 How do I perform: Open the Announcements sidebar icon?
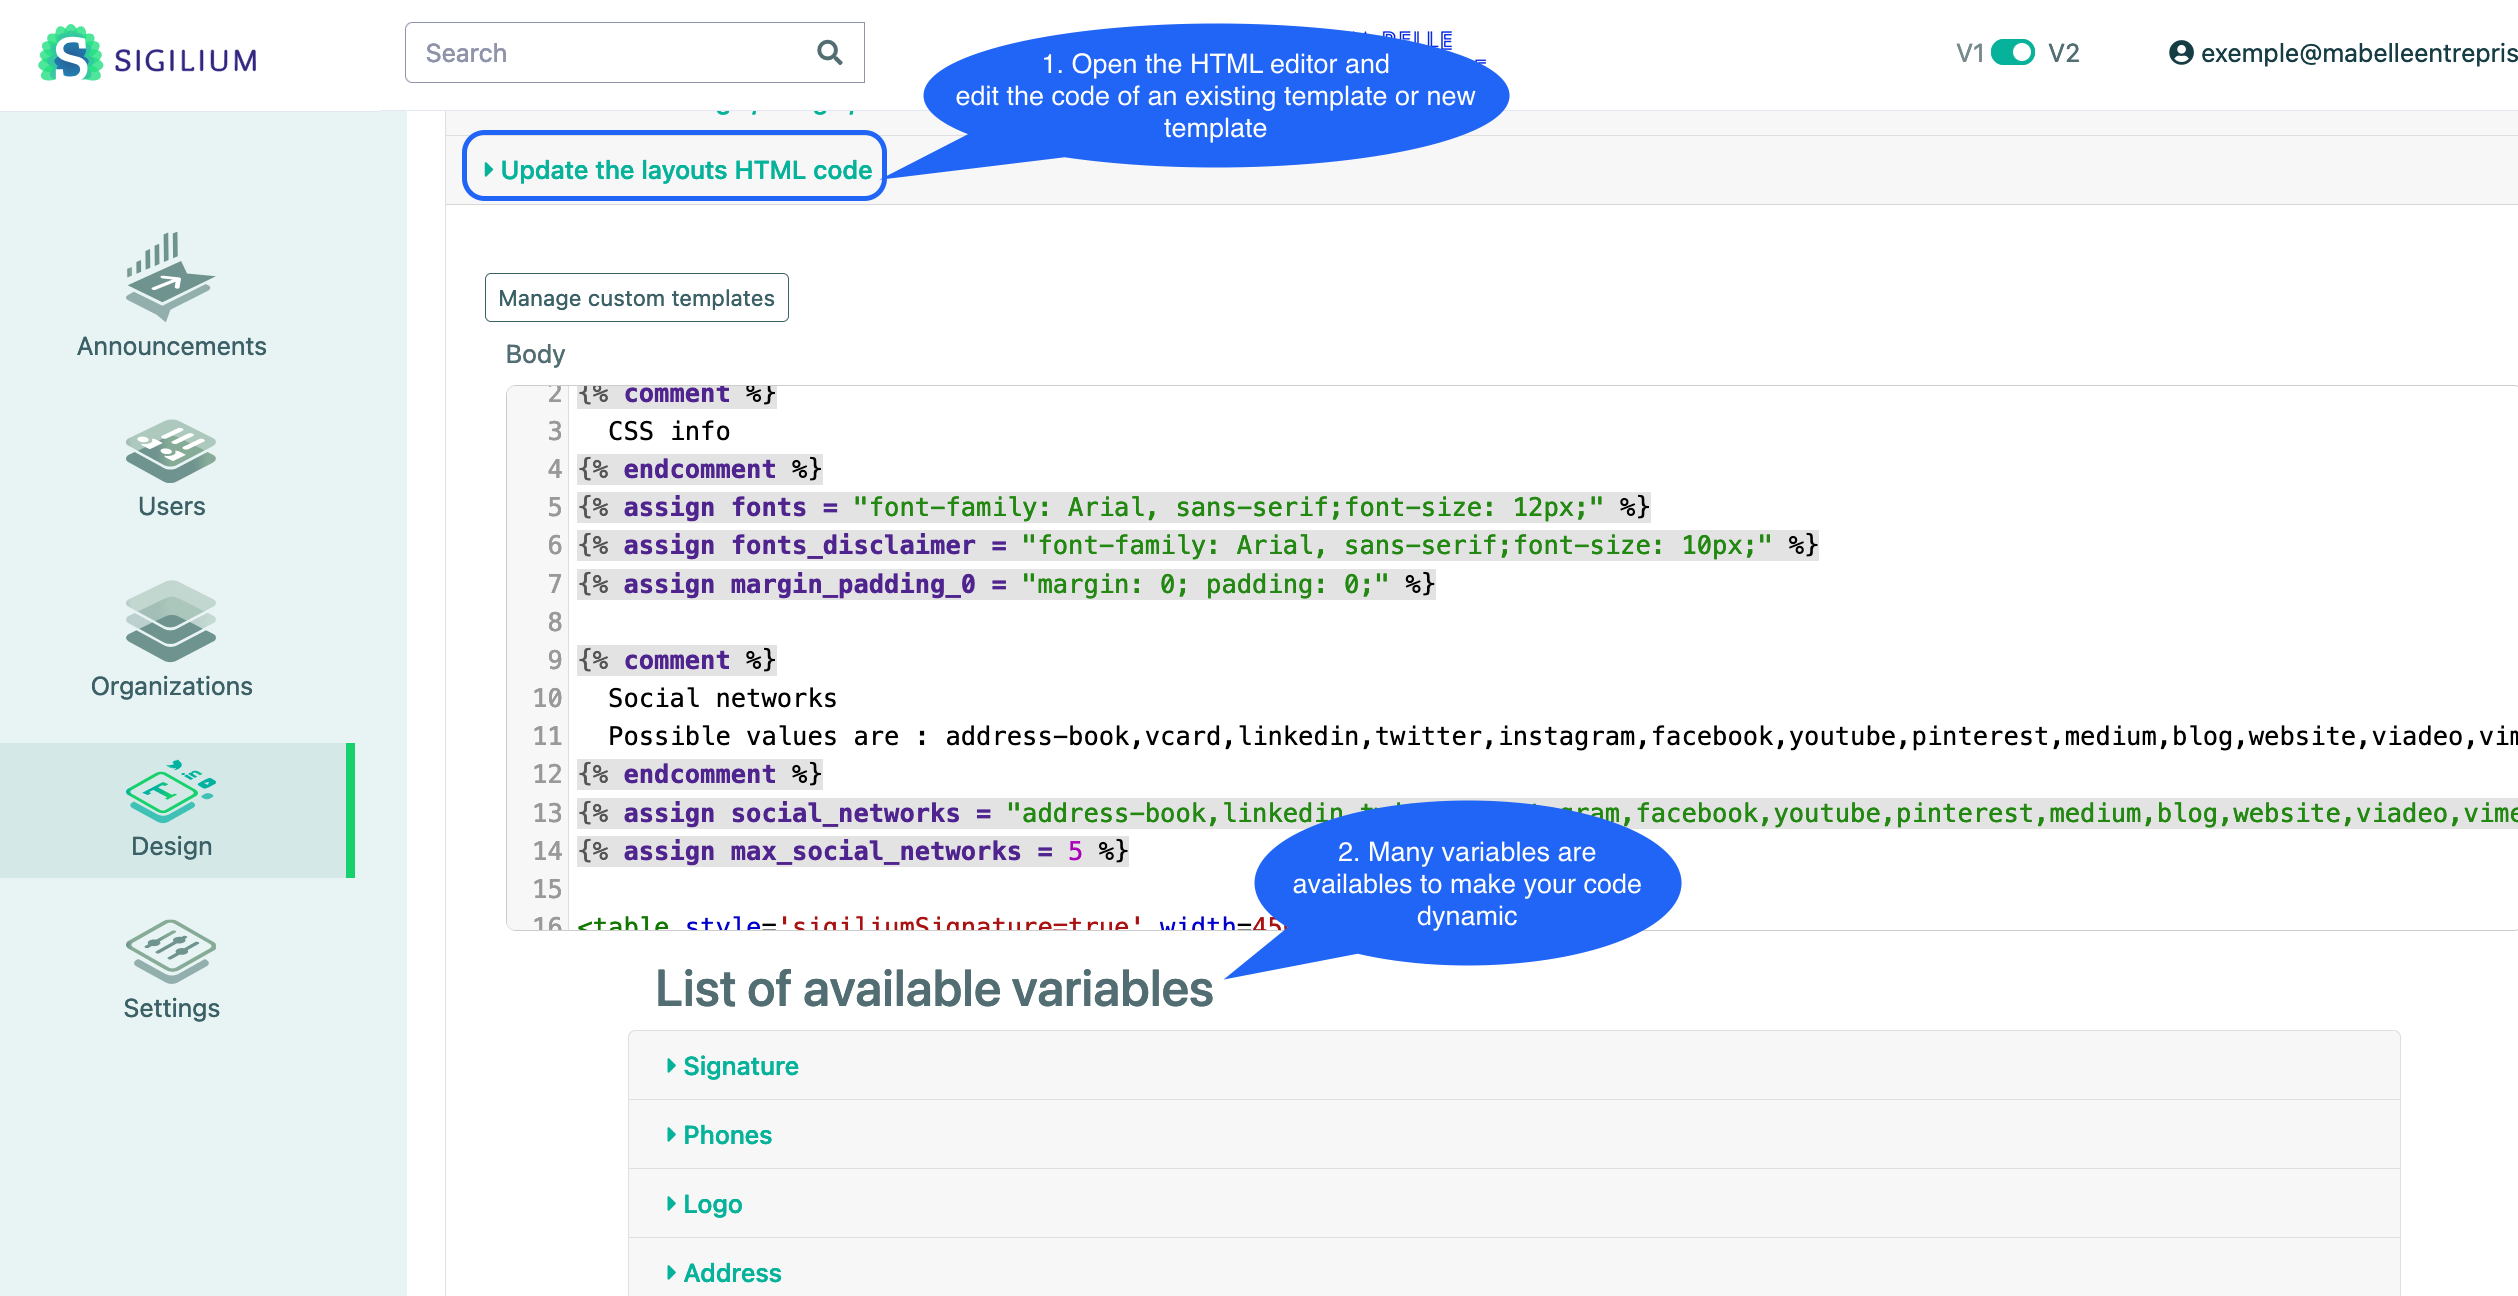pos(170,276)
